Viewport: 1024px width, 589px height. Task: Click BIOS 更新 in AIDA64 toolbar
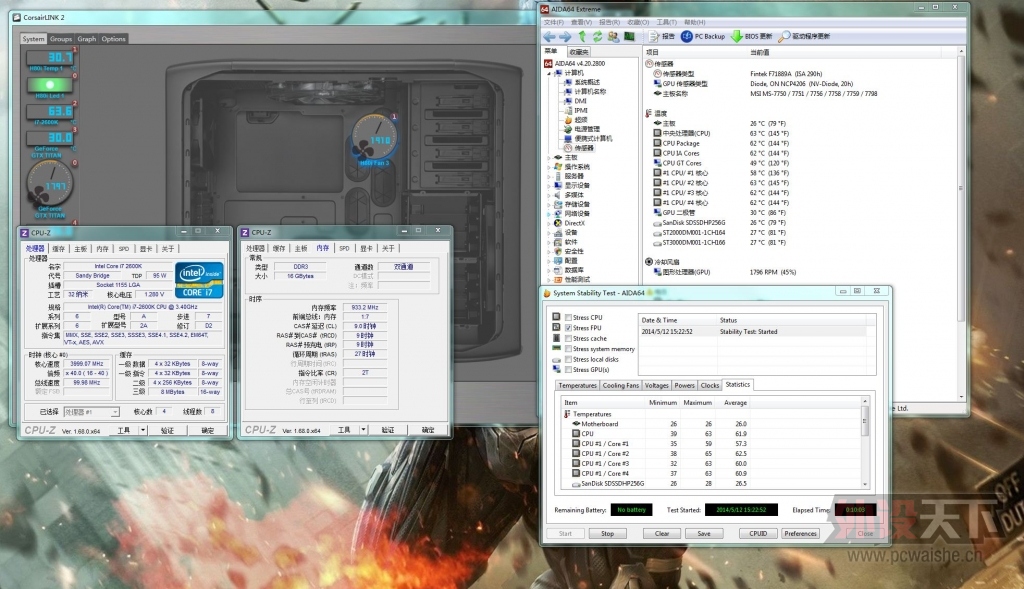(x=752, y=37)
